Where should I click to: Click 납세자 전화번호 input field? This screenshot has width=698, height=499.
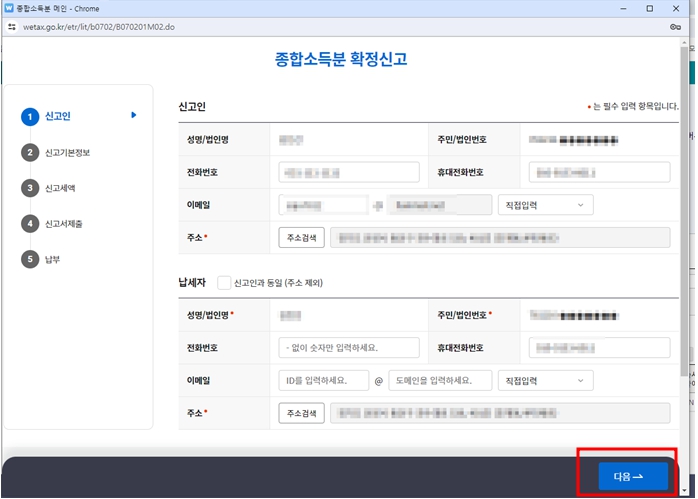click(x=349, y=348)
